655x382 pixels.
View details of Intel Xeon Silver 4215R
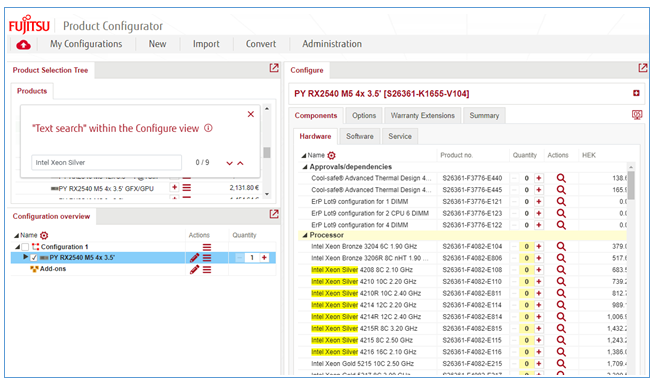(561, 329)
